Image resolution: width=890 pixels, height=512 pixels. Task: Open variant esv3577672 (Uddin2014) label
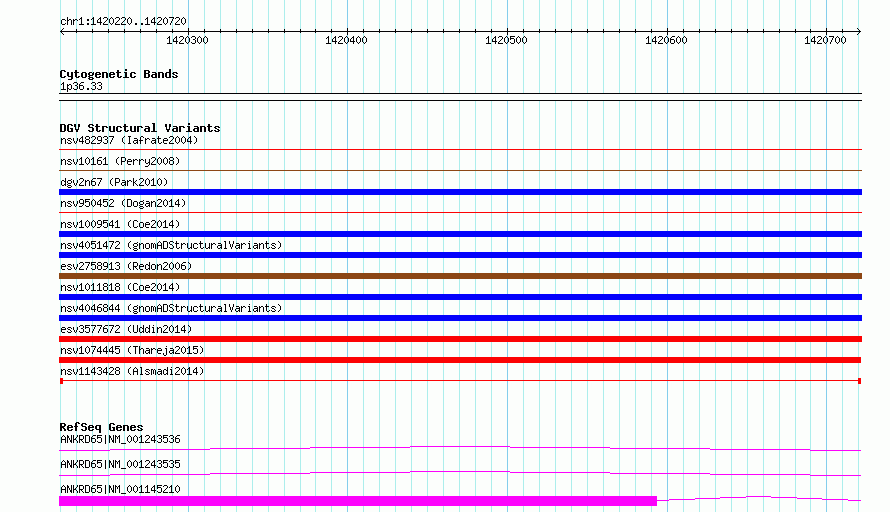(126, 329)
